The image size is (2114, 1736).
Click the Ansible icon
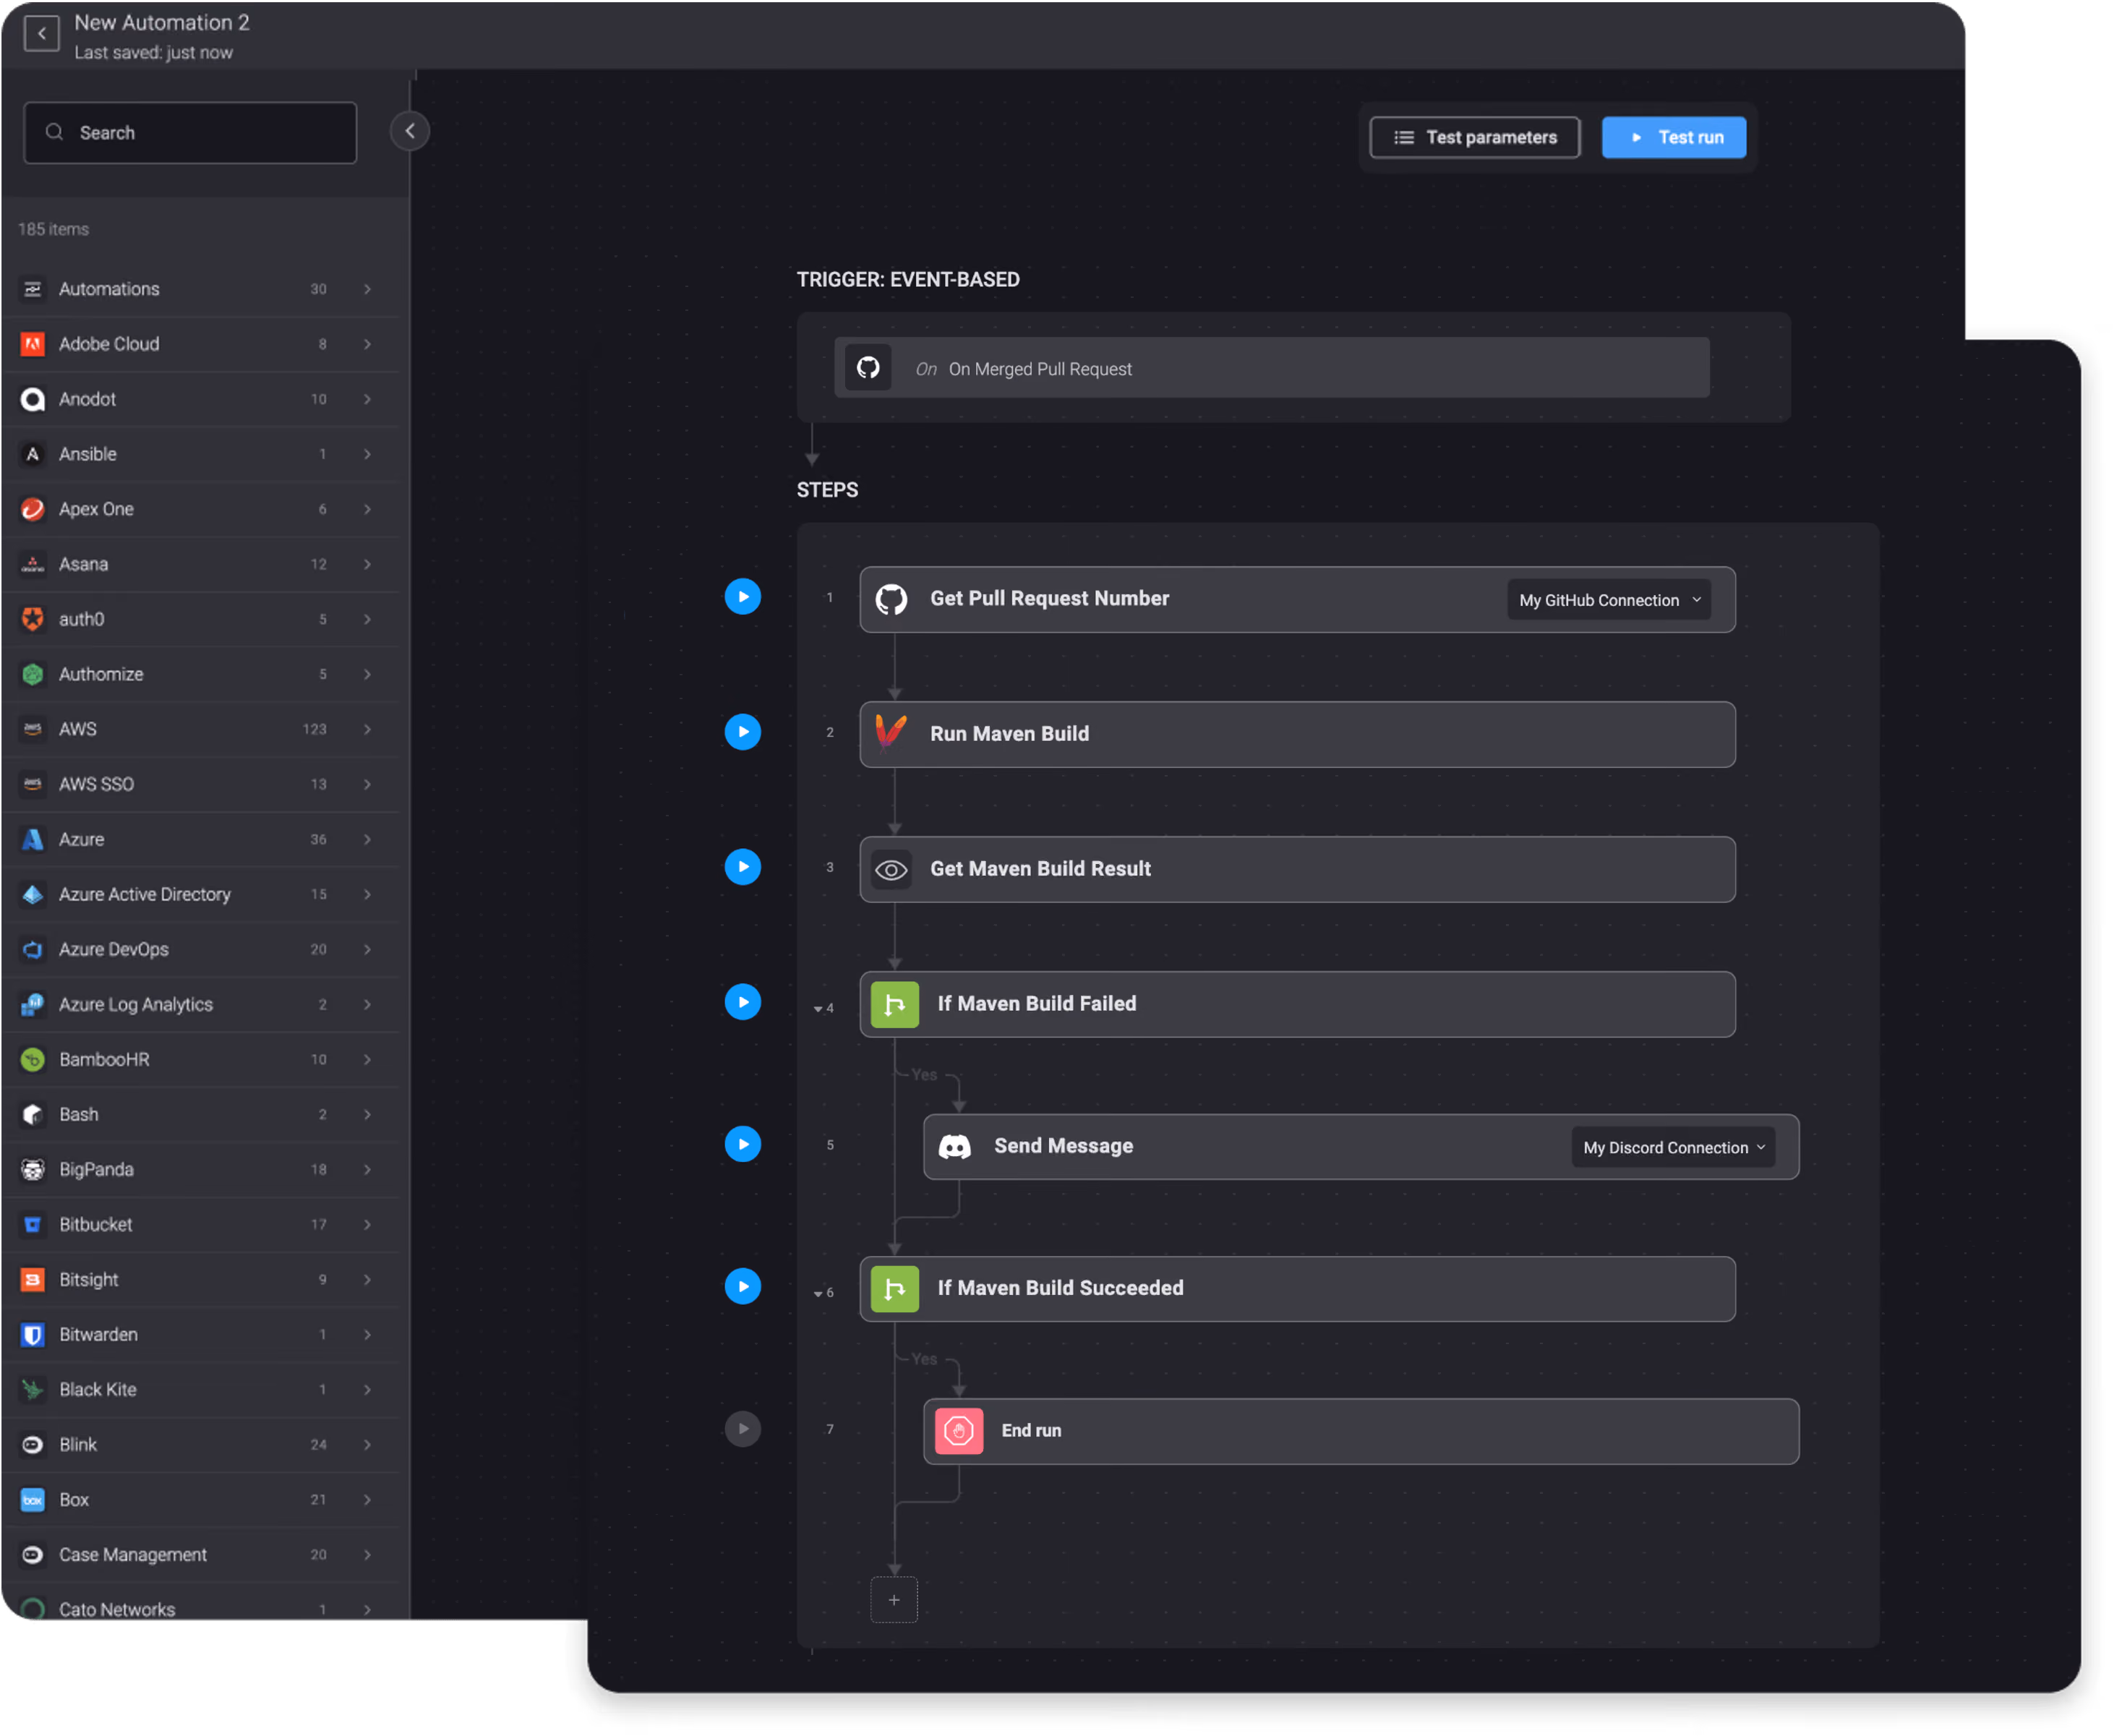point(33,454)
